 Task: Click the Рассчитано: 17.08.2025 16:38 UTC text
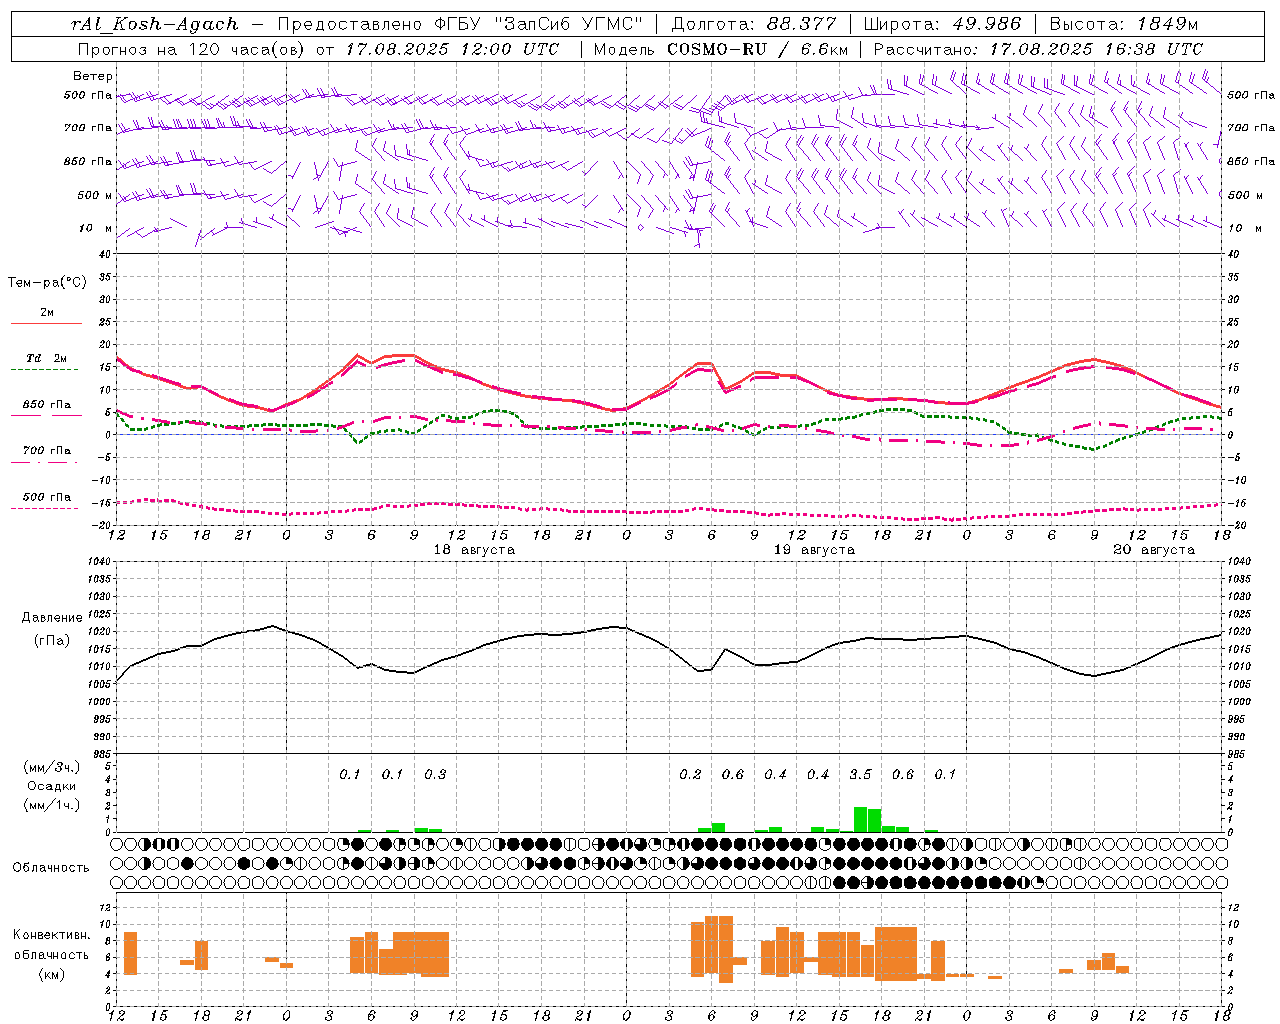tap(1038, 49)
